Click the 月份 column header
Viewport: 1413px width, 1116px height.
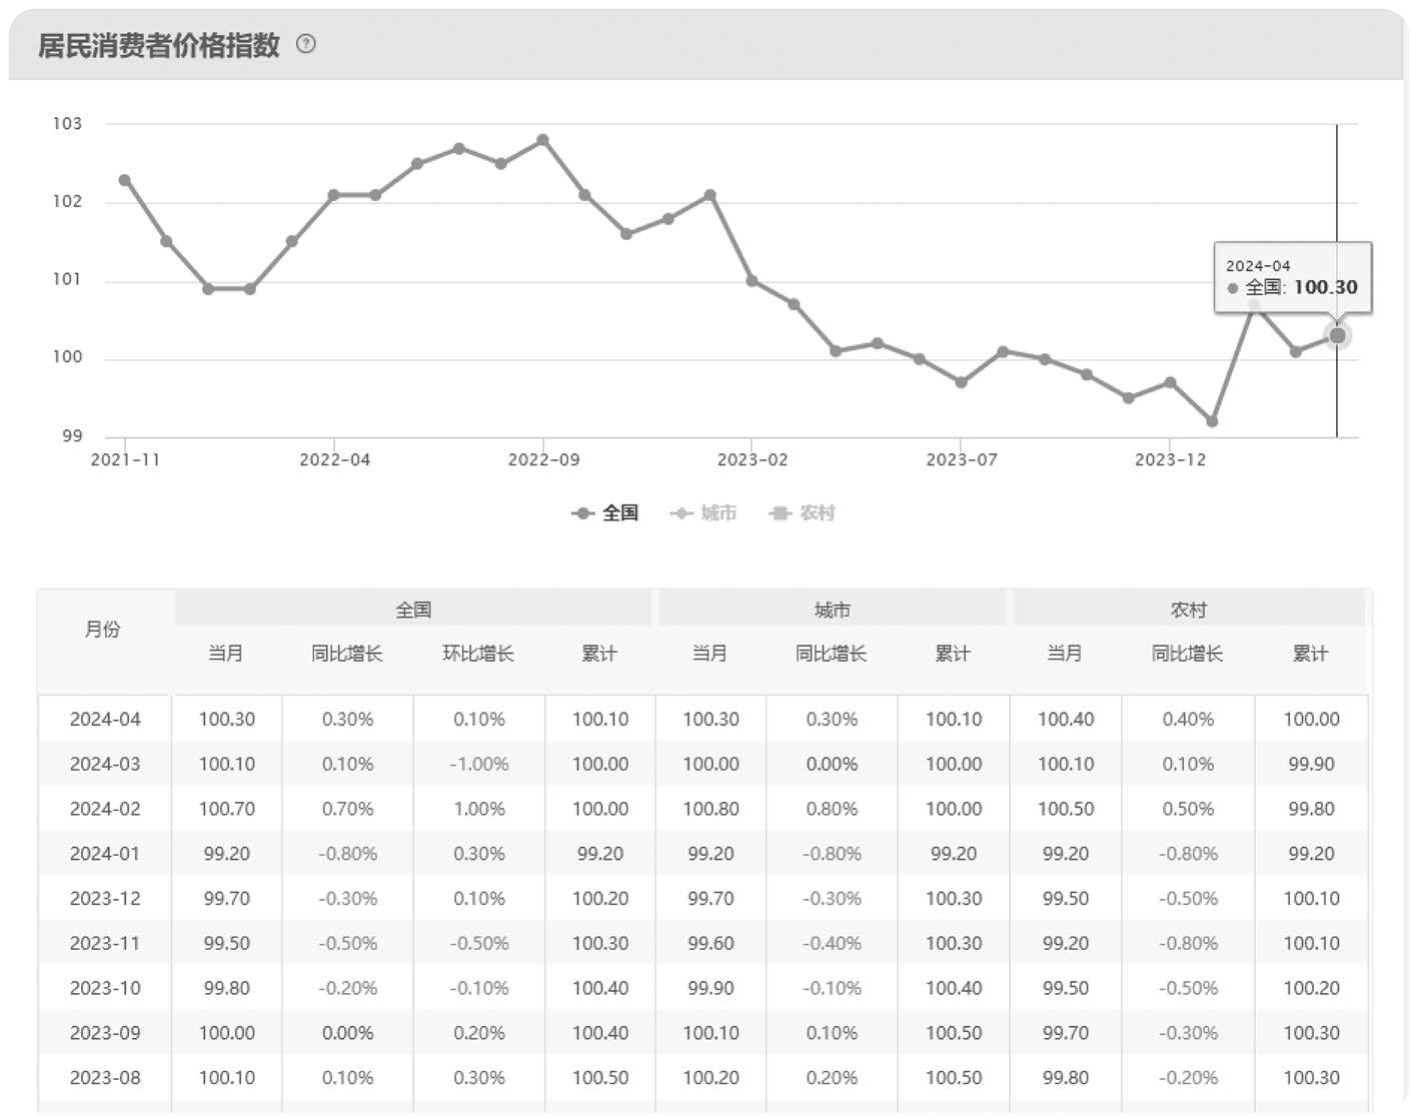pyautogui.click(x=103, y=630)
